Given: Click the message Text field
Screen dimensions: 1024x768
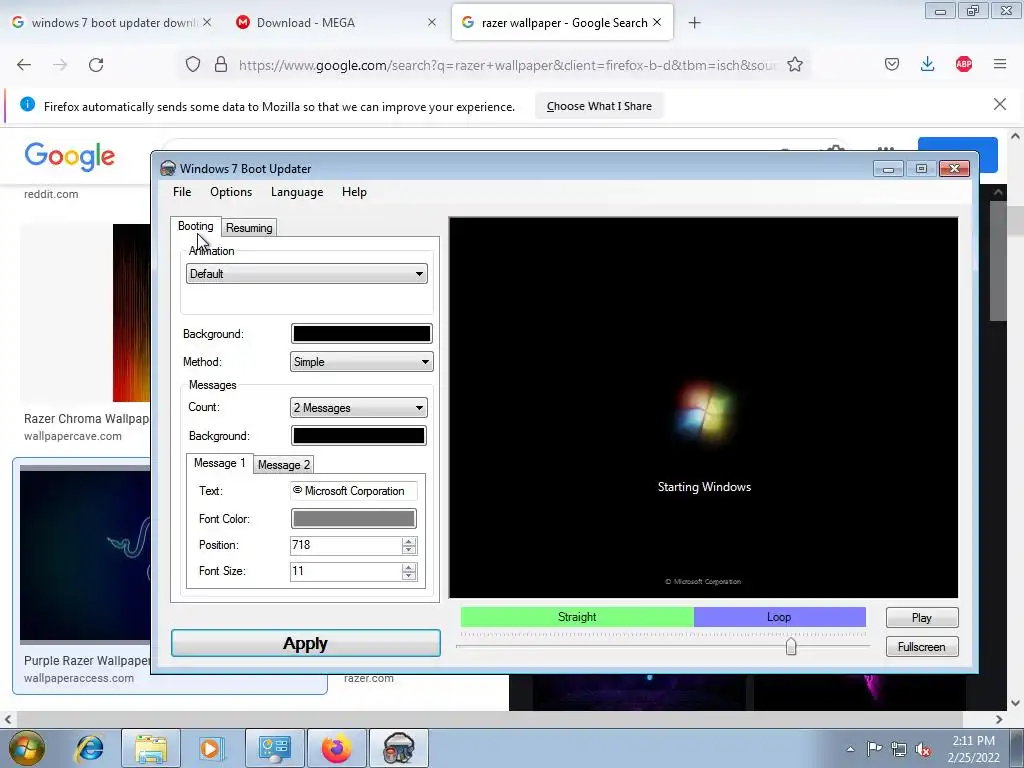Looking at the screenshot, I should (353, 490).
